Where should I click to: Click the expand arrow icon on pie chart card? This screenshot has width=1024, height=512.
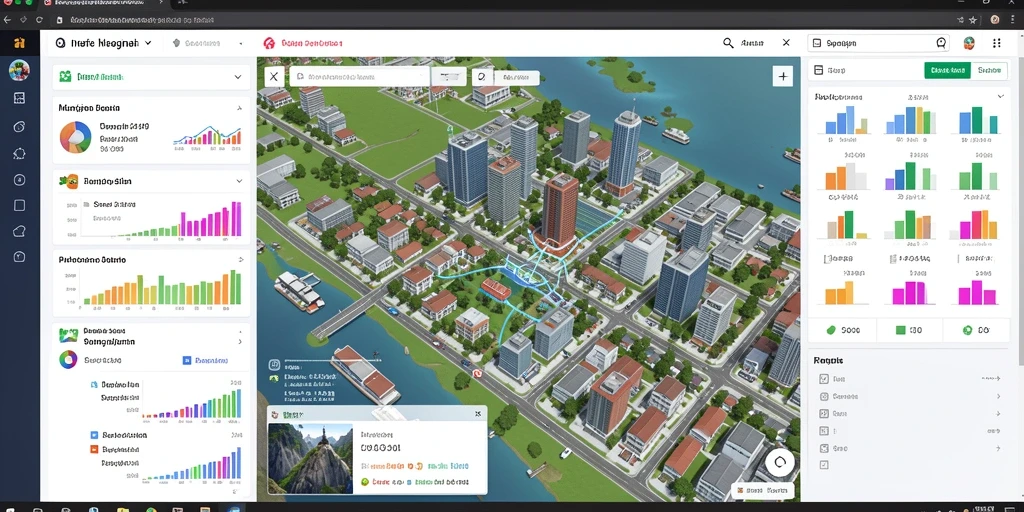coord(240,108)
